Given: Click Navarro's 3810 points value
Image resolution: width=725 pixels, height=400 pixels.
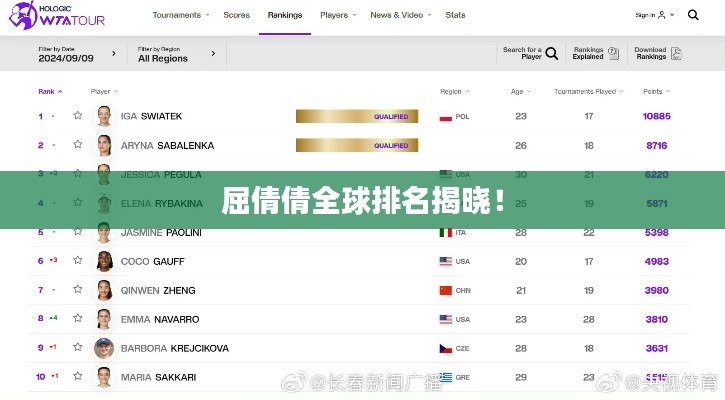Looking at the screenshot, I should (x=657, y=320).
